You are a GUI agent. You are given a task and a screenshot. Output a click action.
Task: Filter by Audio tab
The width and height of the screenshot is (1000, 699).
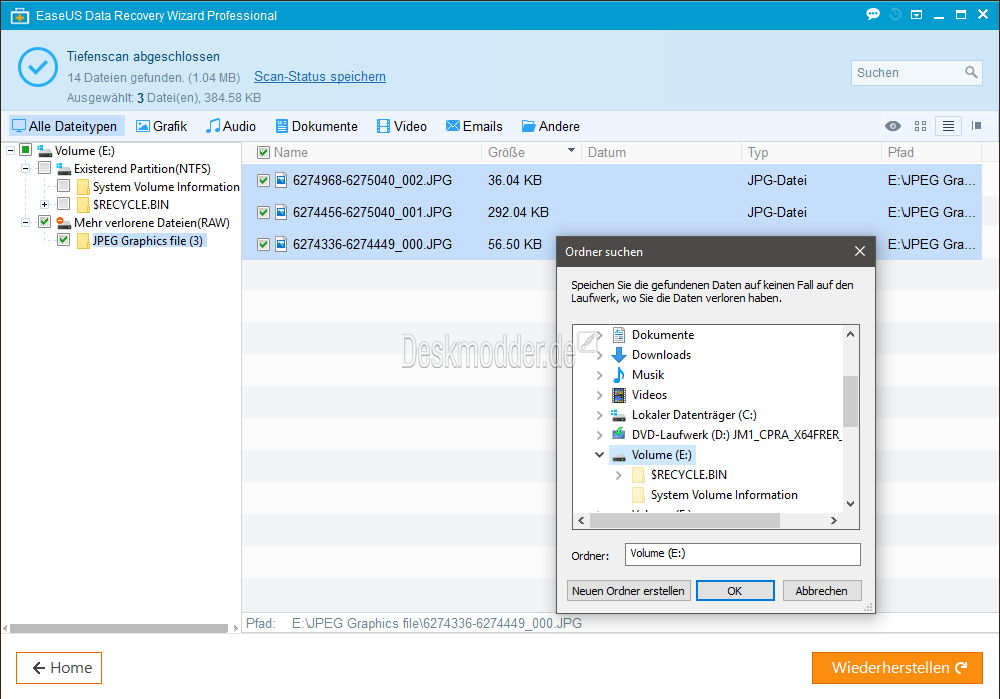click(231, 126)
